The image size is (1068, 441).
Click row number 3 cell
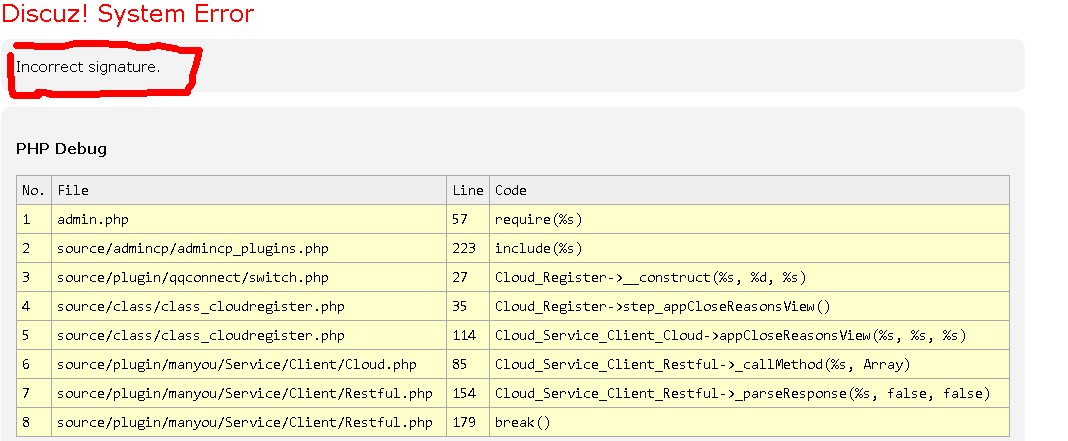point(34,277)
